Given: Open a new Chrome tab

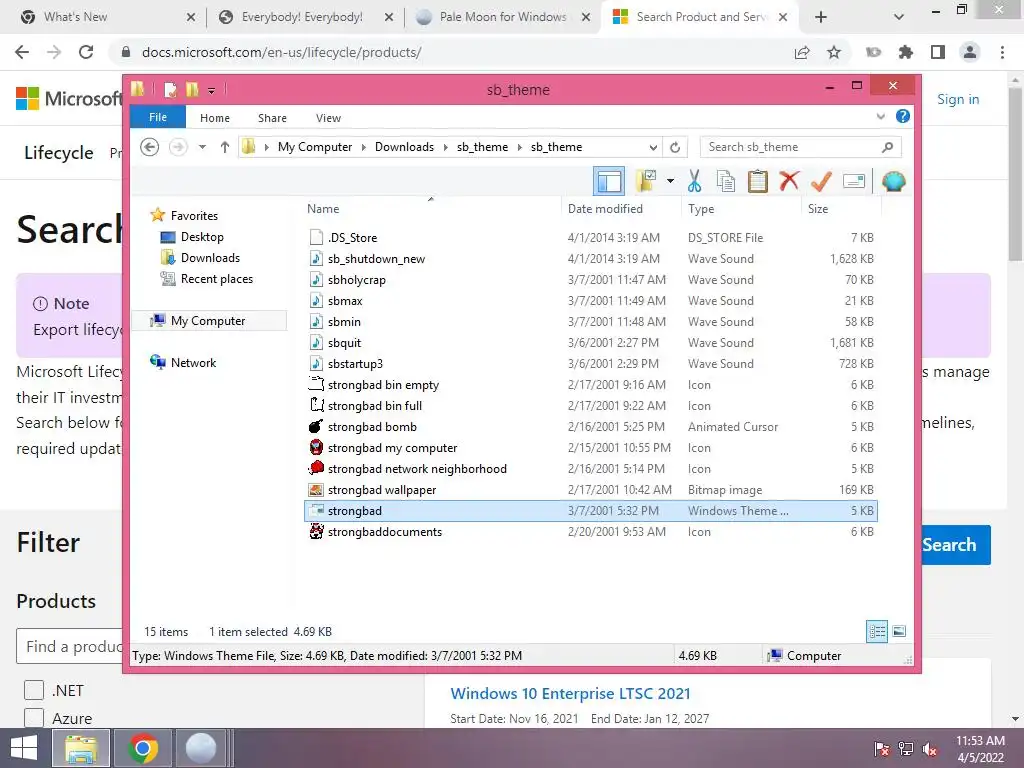Looking at the screenshot, I should point(821,17).
